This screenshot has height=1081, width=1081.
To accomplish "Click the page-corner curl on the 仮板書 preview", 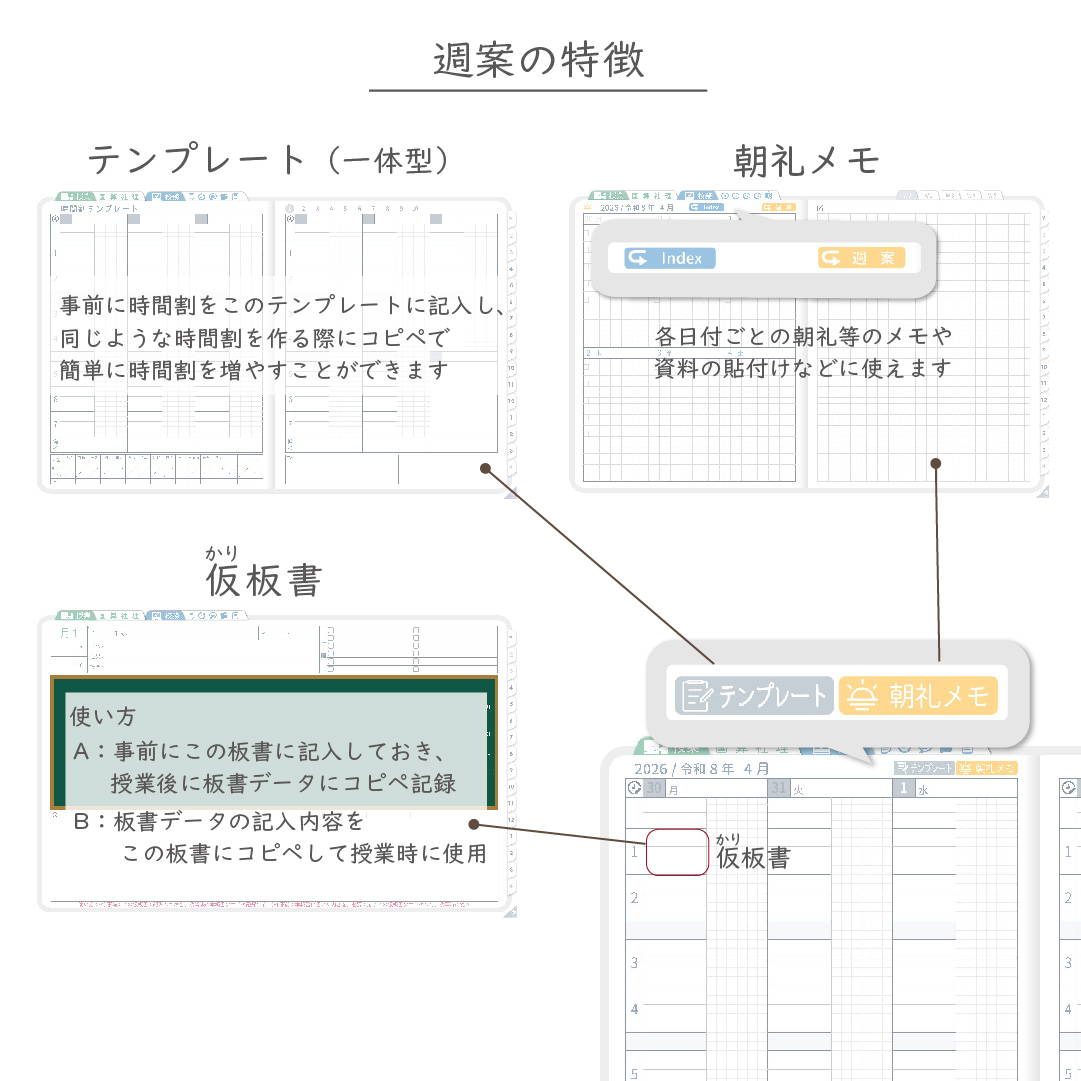I will tap(510, 910).
